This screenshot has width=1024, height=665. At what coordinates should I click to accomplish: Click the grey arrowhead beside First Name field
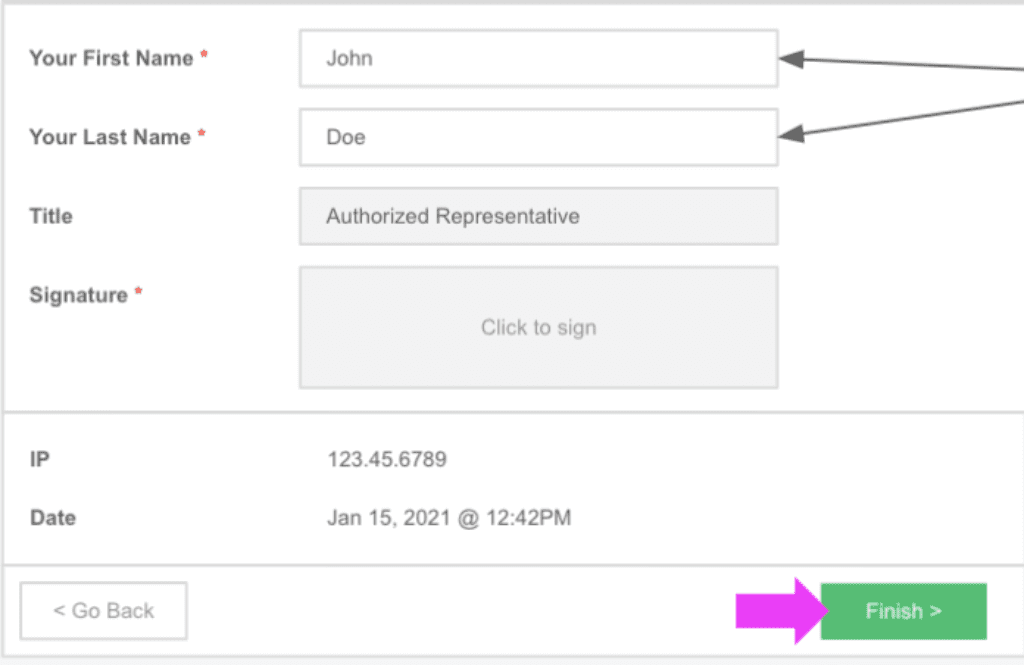(791, 60)
